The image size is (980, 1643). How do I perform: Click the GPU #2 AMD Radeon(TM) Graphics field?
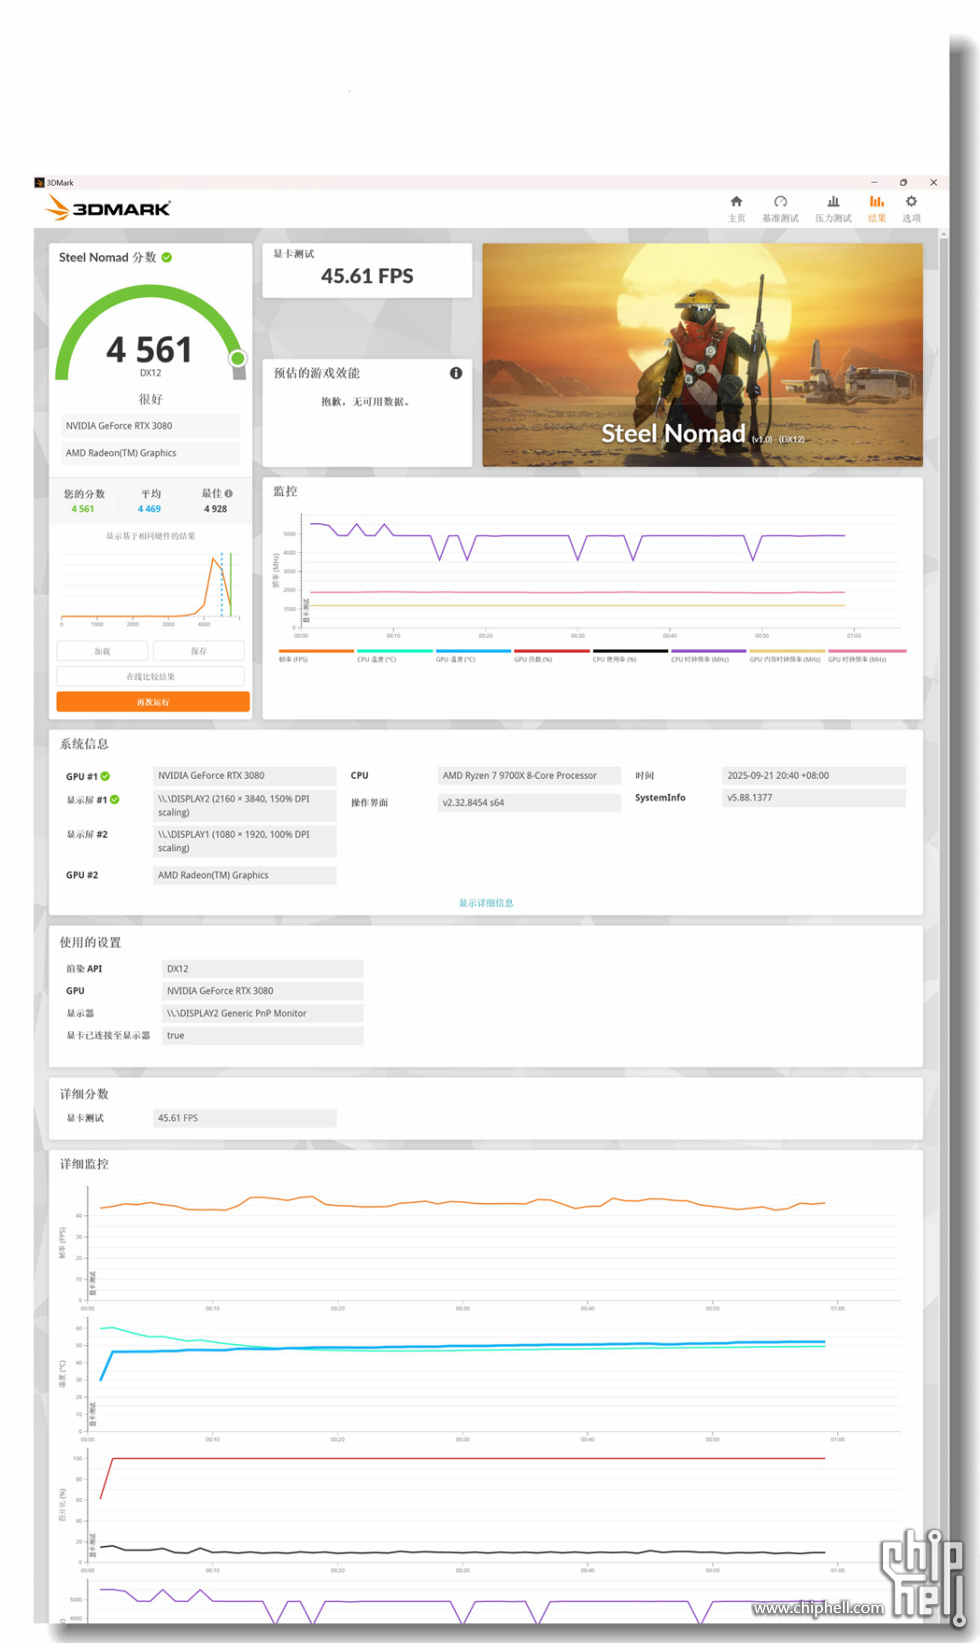245,875
